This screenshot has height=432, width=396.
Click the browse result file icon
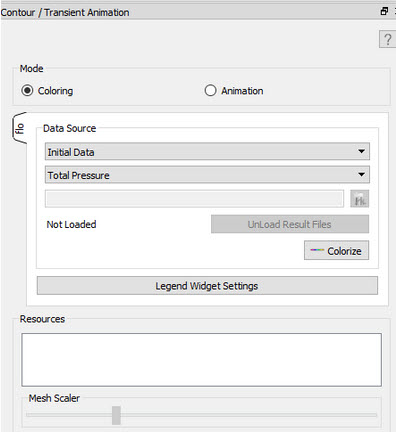coord(359,199)
